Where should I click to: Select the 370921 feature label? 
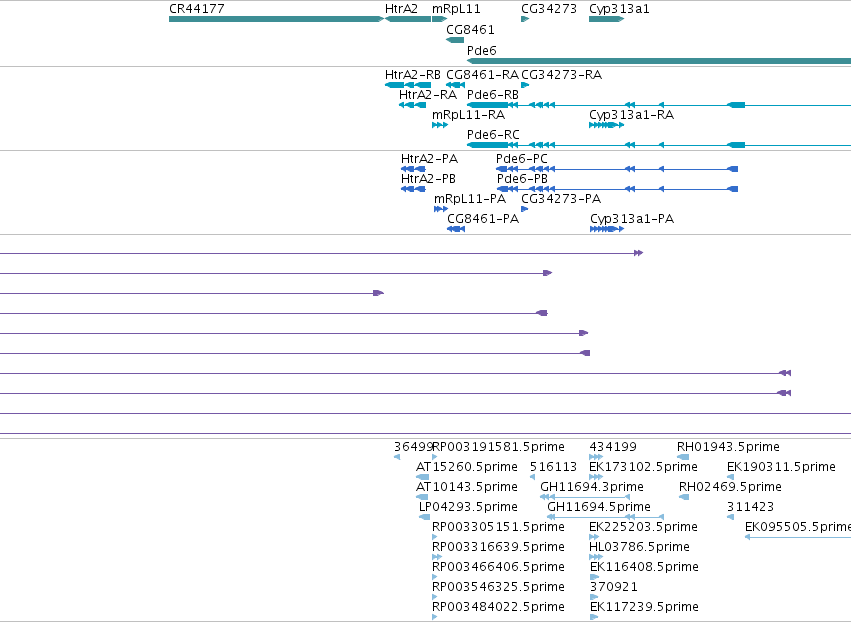pos(613,587)
